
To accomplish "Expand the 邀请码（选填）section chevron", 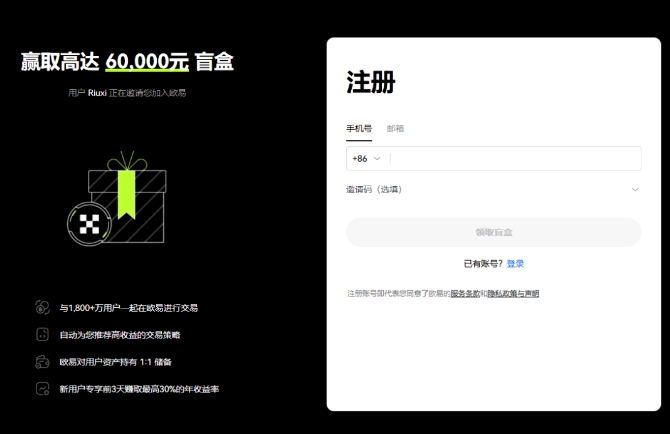I will point(635,190).
